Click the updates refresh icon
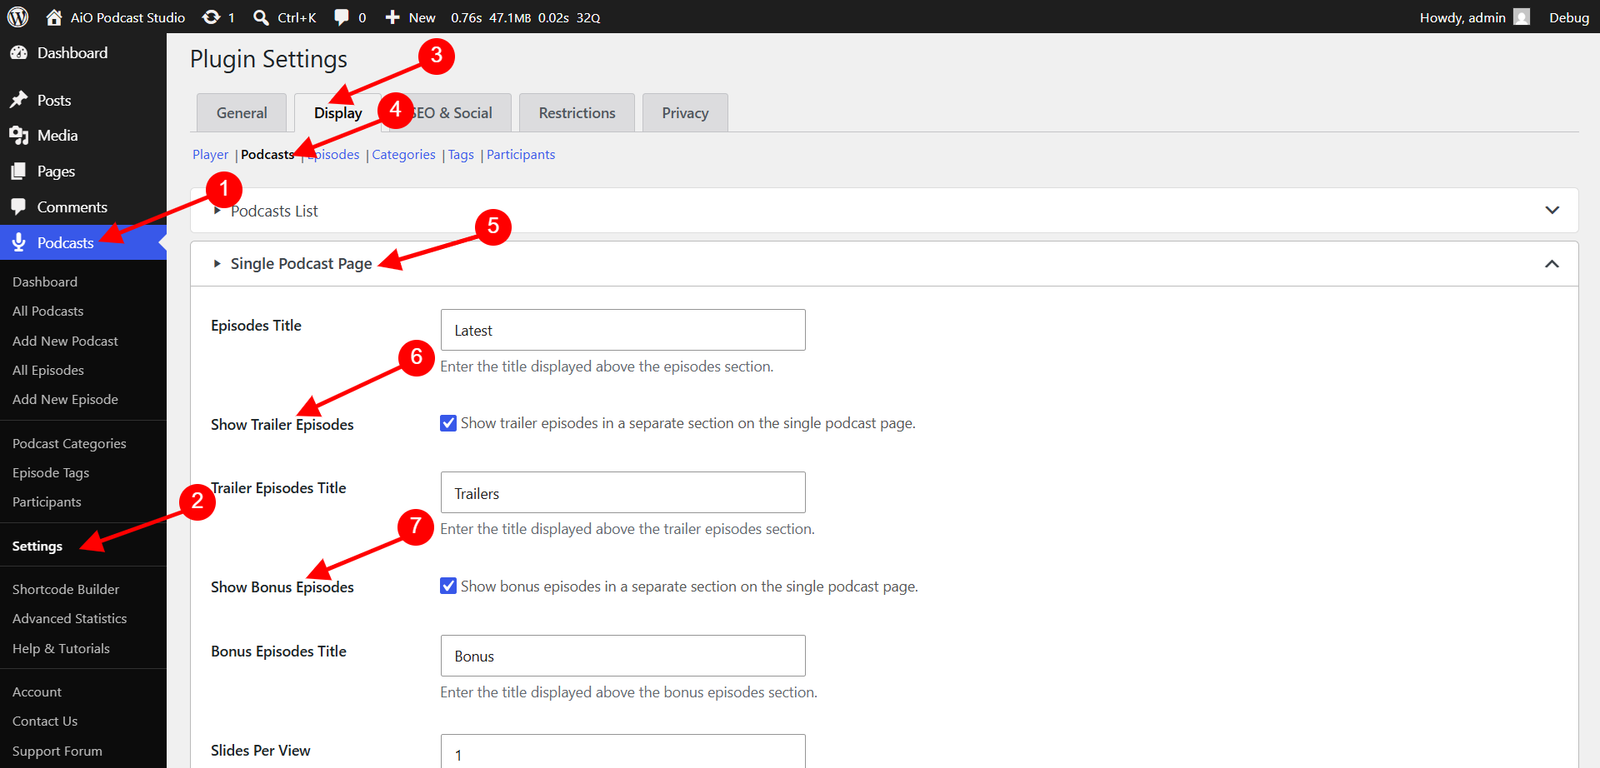This screenshot has height=768, width=1600. coord(211,17)
